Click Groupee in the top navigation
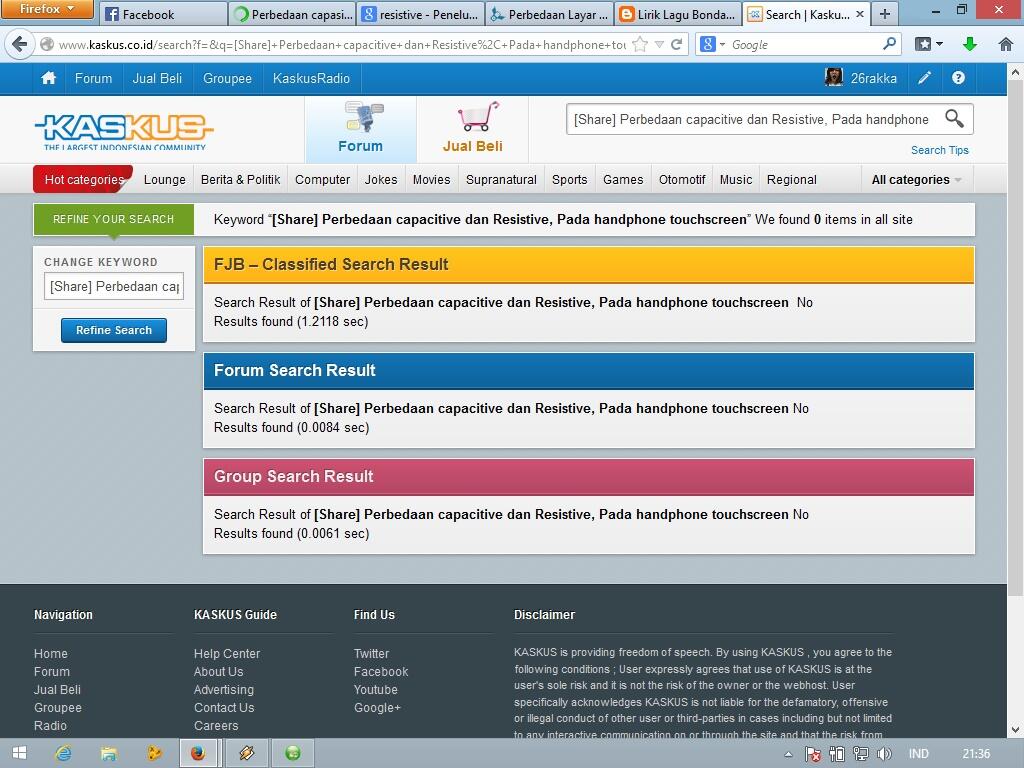This screenshot has width=1024, height=768. [227, 78]
